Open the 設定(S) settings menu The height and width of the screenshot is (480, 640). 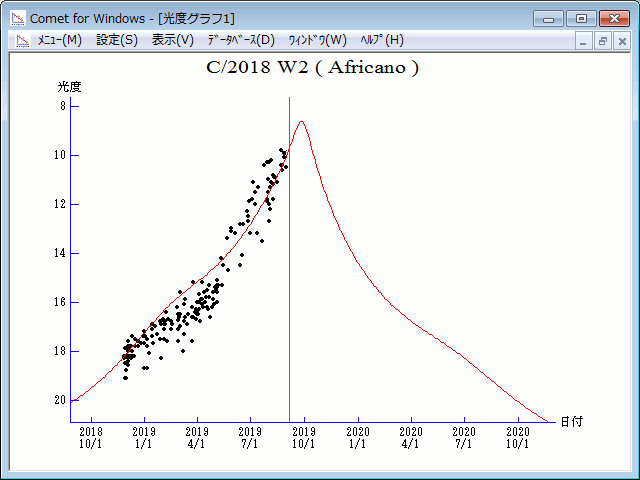117,40
